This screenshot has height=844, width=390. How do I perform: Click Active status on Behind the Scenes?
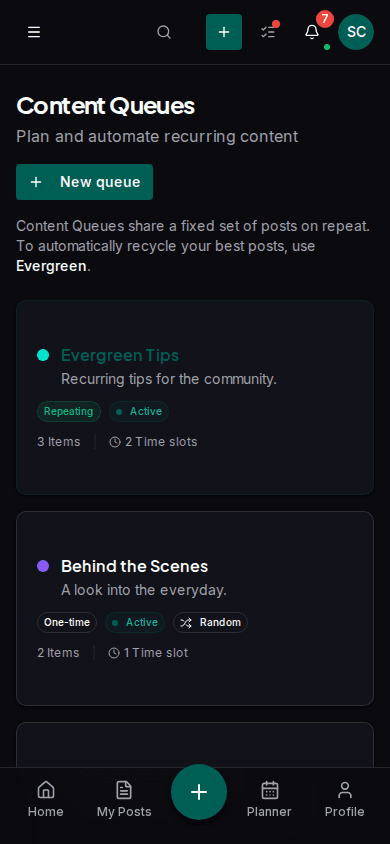pos(135,622)
